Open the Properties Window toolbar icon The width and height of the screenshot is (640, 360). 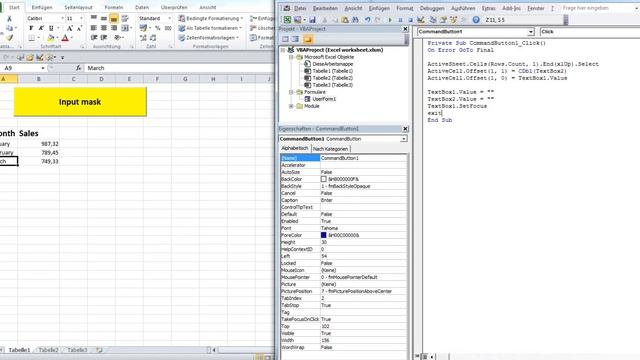443,20
